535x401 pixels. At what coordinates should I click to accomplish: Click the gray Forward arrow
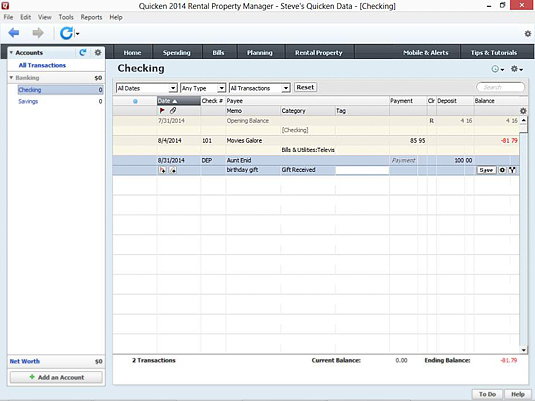click(x=38, y=33)
